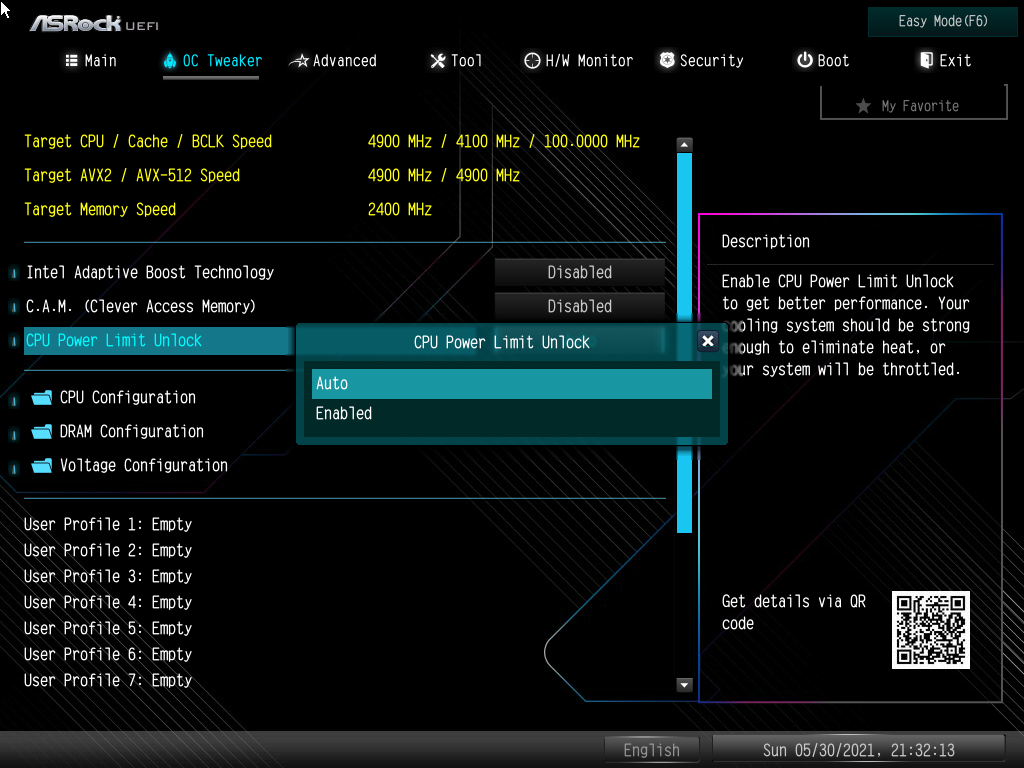Expand Voltage Configuration submenu
This screenshot has height=768, width=1024.
(x=143, y=466)
